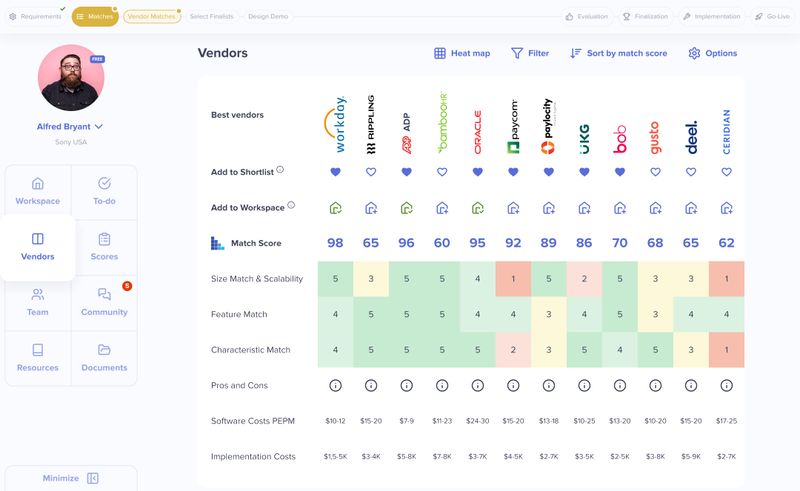Toggle shortlist heart for Workday
Viewport: 800px width, 491px height.
pos(335,172)
